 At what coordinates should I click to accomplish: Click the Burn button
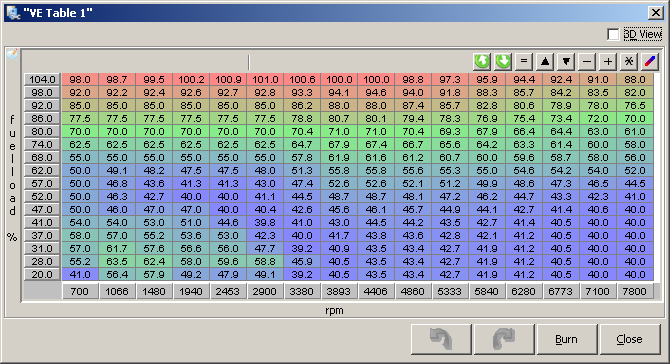pos(567,339)
